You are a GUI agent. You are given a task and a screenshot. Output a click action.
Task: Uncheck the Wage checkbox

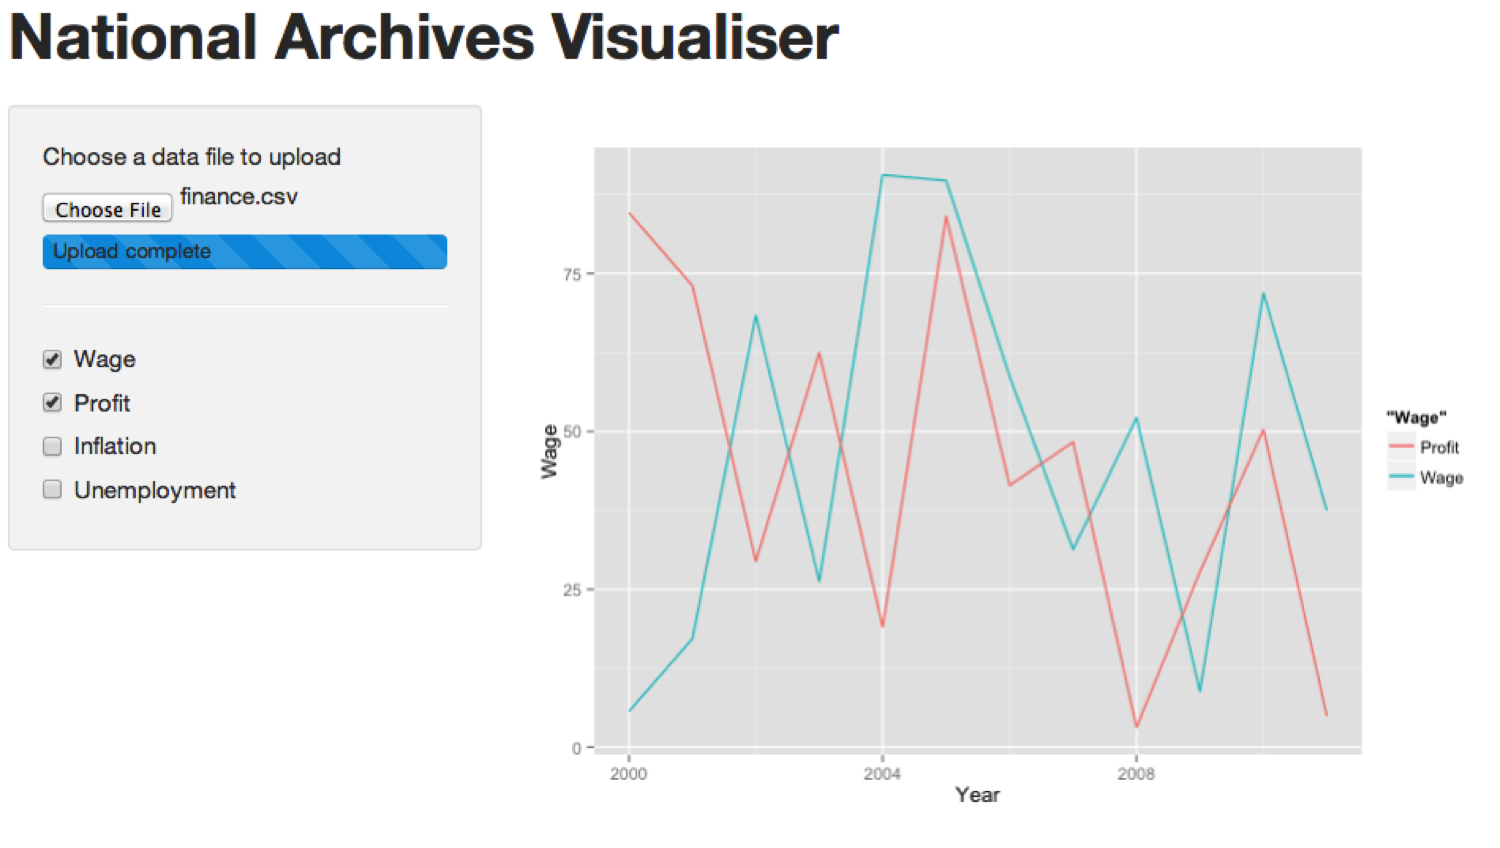53,359
